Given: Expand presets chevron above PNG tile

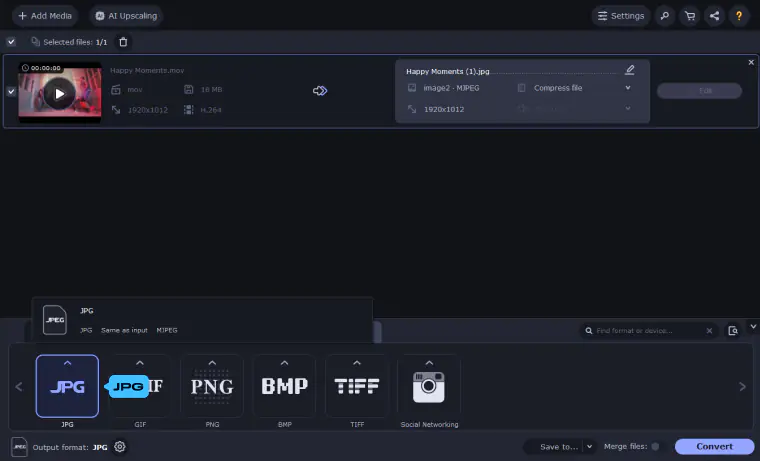Looking at the screenshot, I should (x=212, y=363).
